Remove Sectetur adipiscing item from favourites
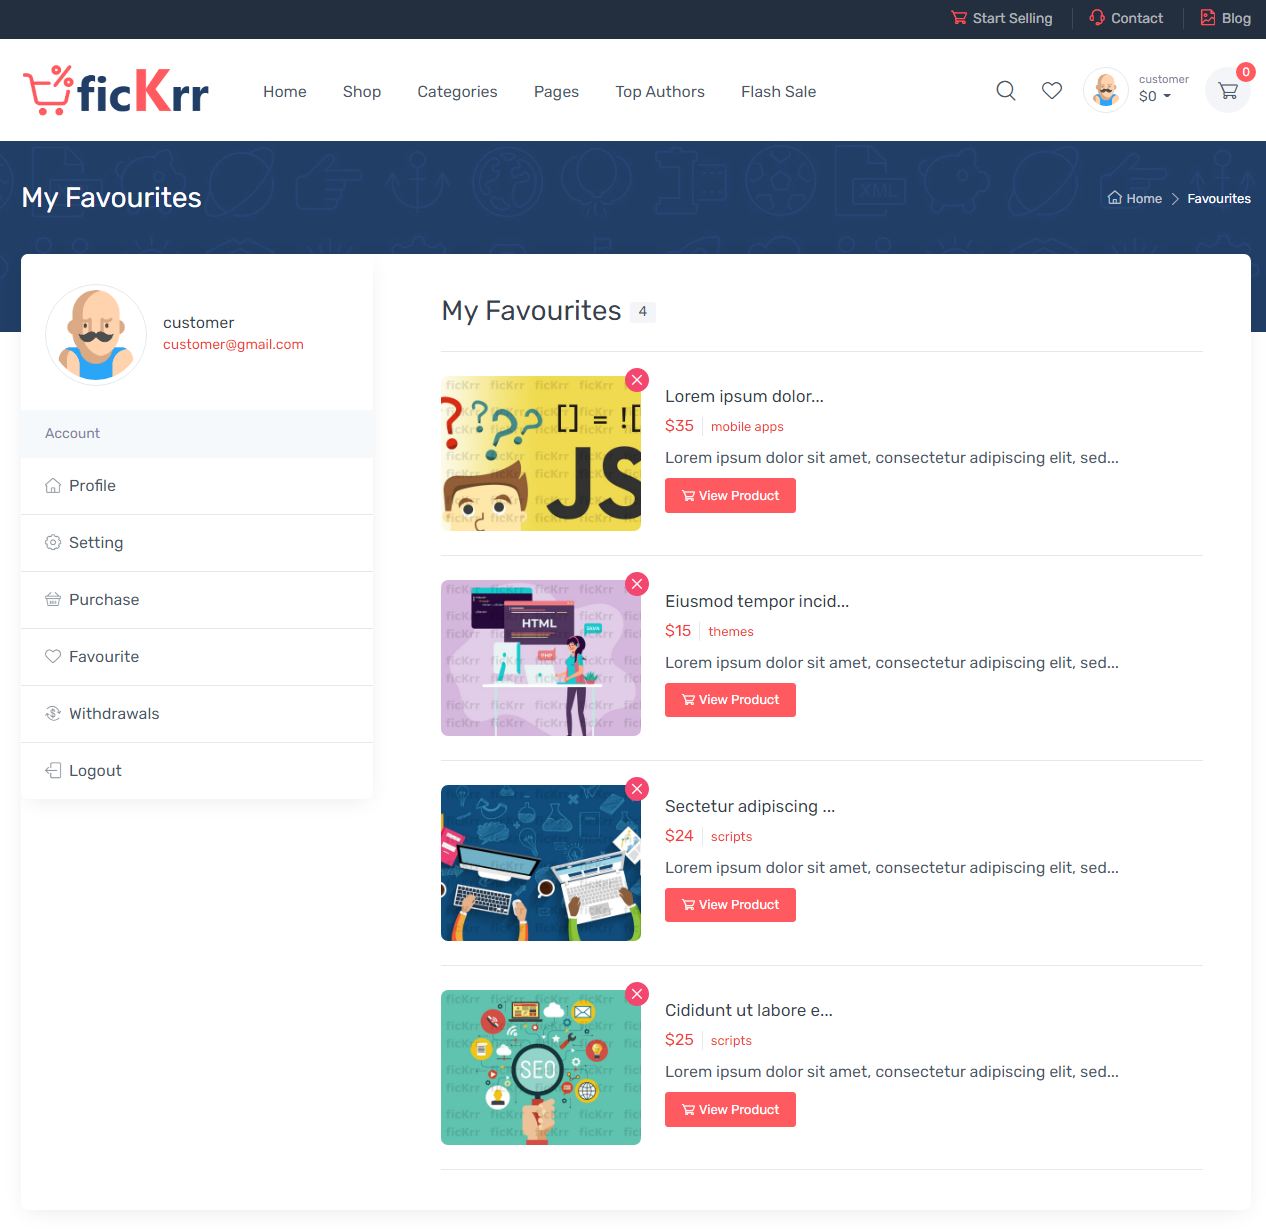Image resolution: width=1266 pixels, height=1229 pixels. [x=637, y=789]
